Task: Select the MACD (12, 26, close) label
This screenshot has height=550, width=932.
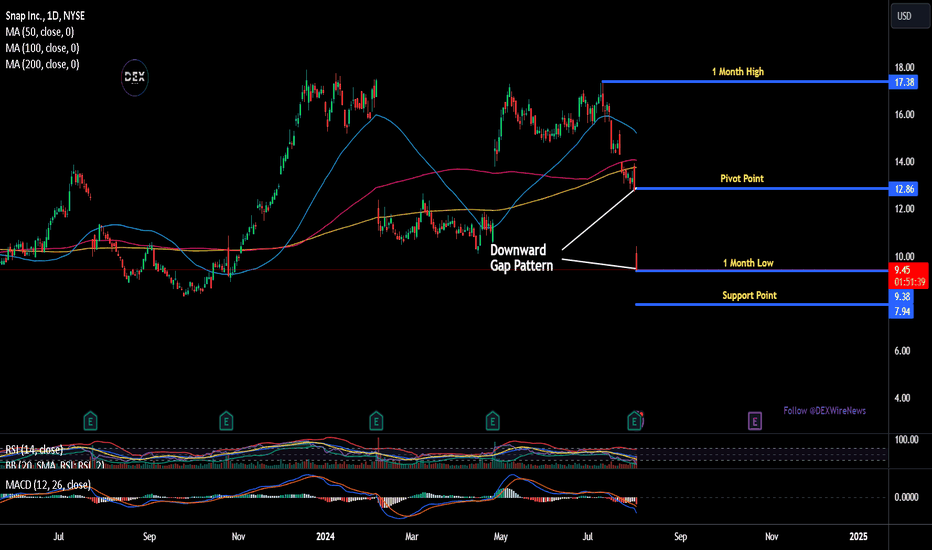Action: [48, 485]
